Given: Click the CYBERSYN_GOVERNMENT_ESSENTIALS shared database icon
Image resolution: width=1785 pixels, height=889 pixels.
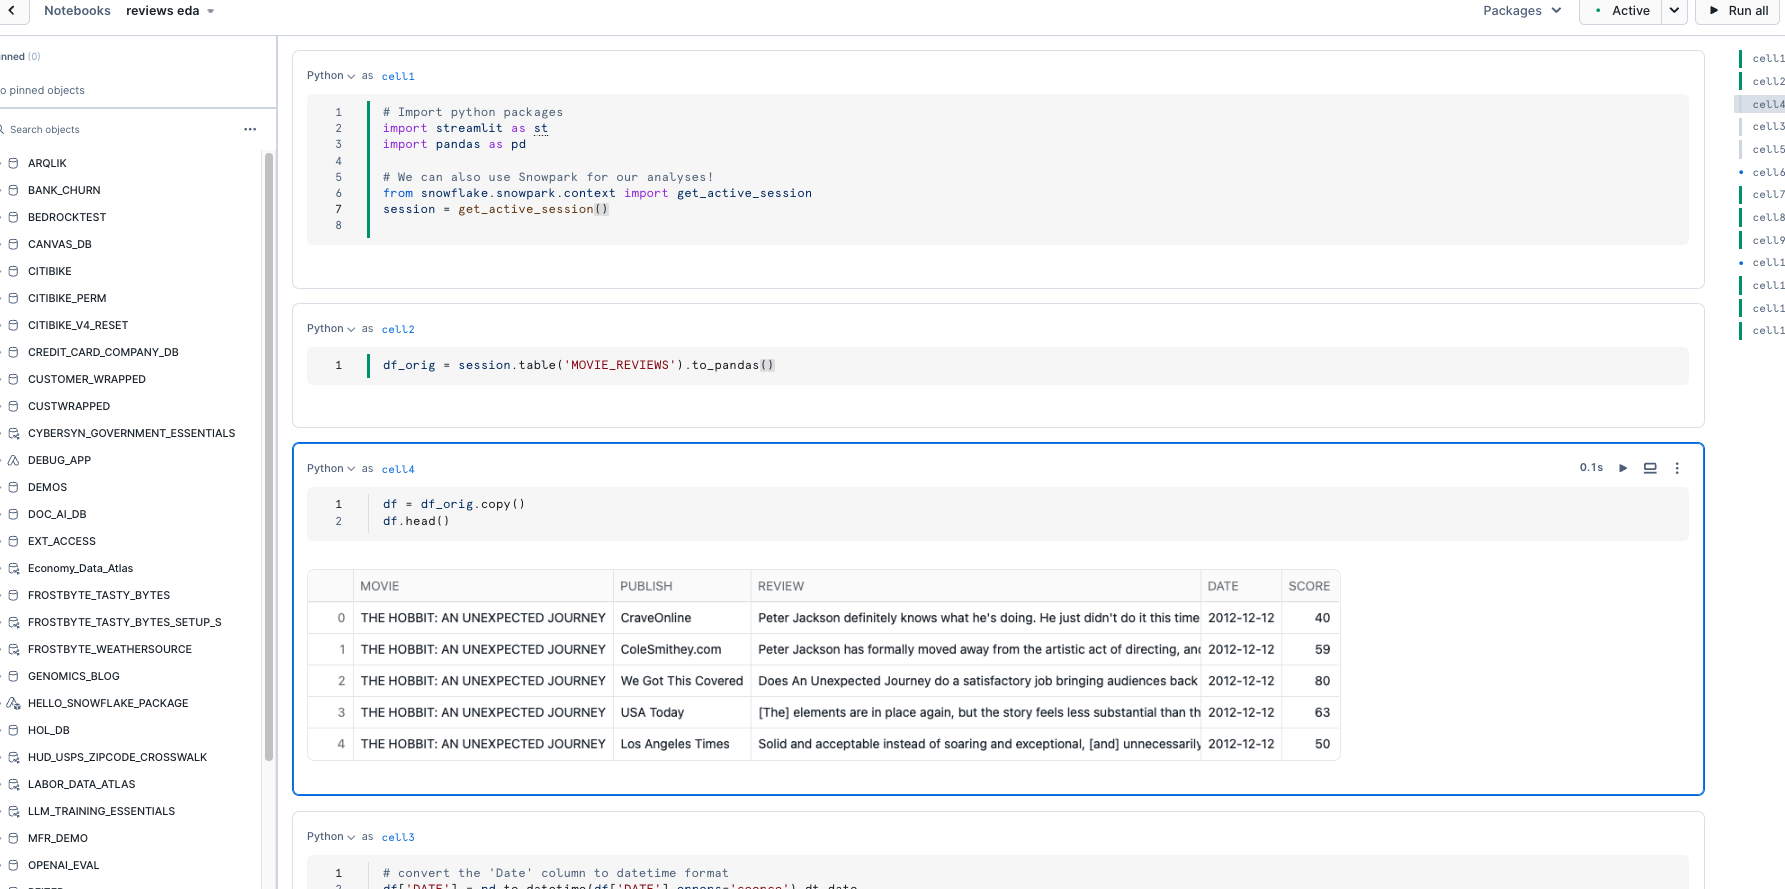Looking at the screenshot, I should click(13, 434).
